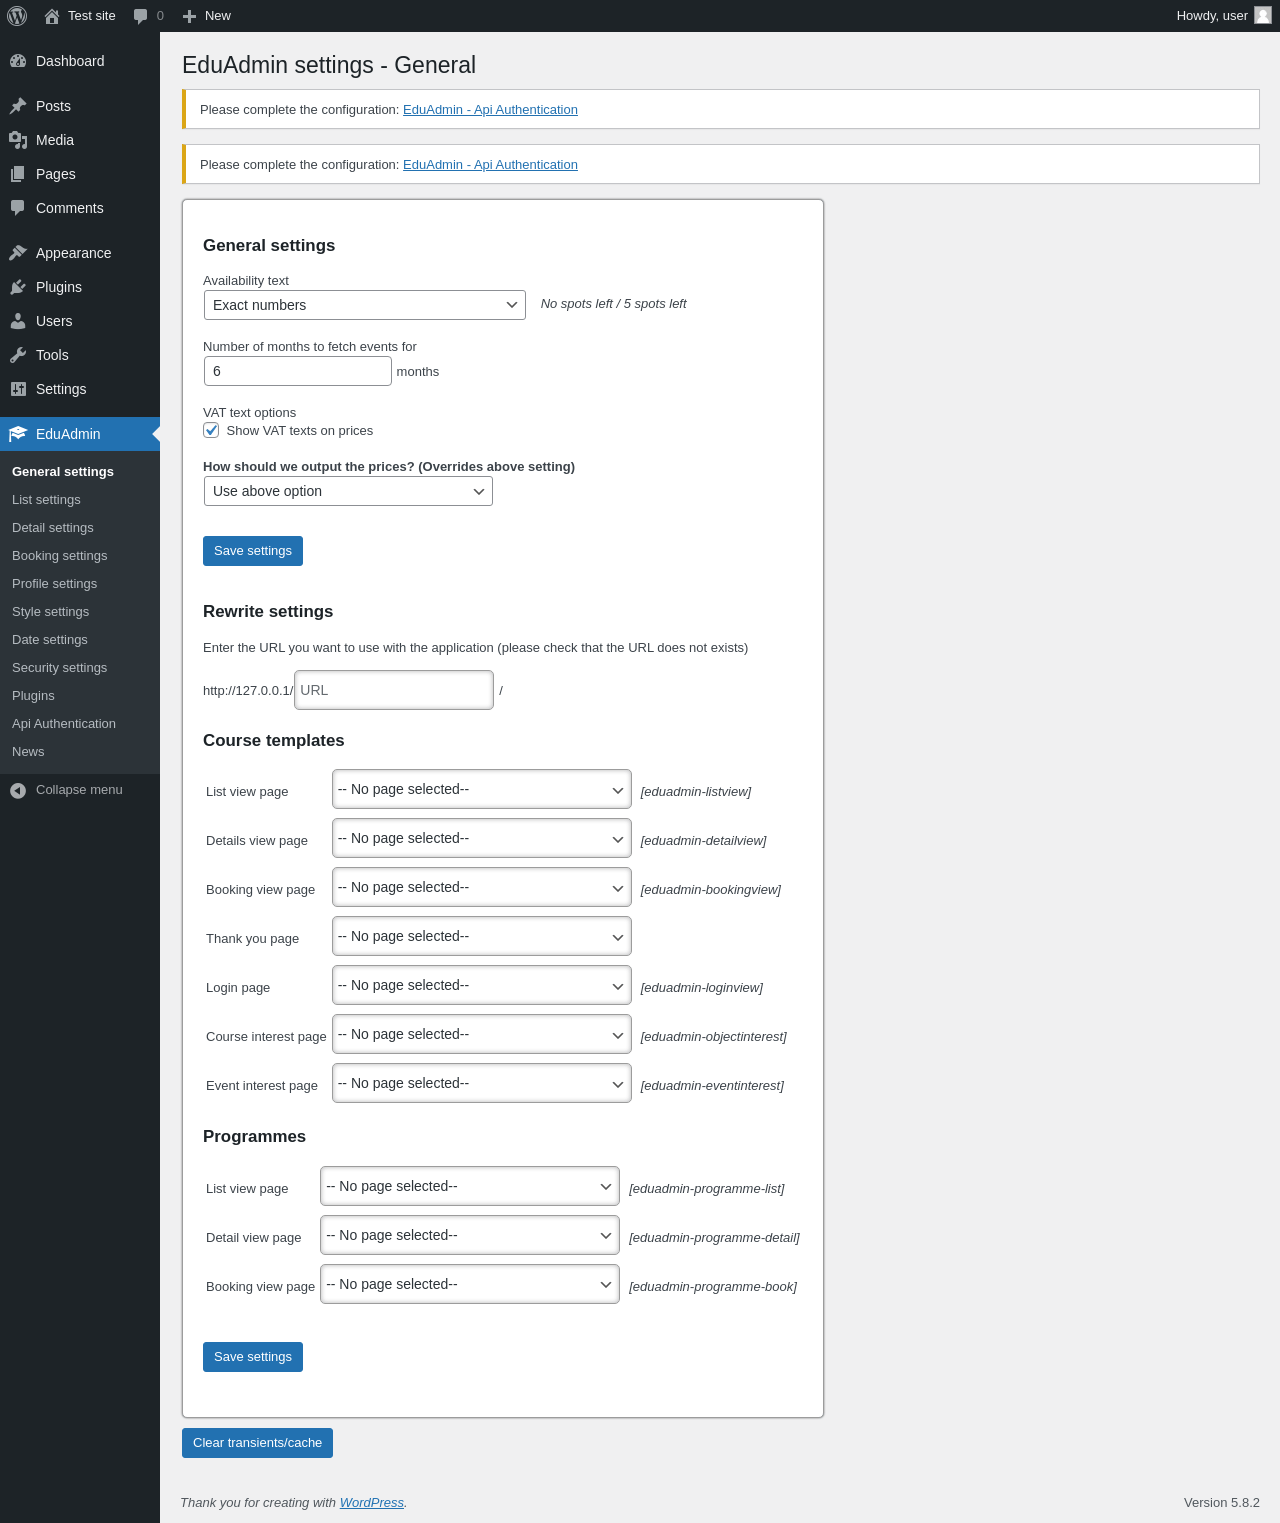Viewport: 1280px width, 1523px height.
Task: Select page for Thank you page dropdown
Action: (x=482, y=936)
